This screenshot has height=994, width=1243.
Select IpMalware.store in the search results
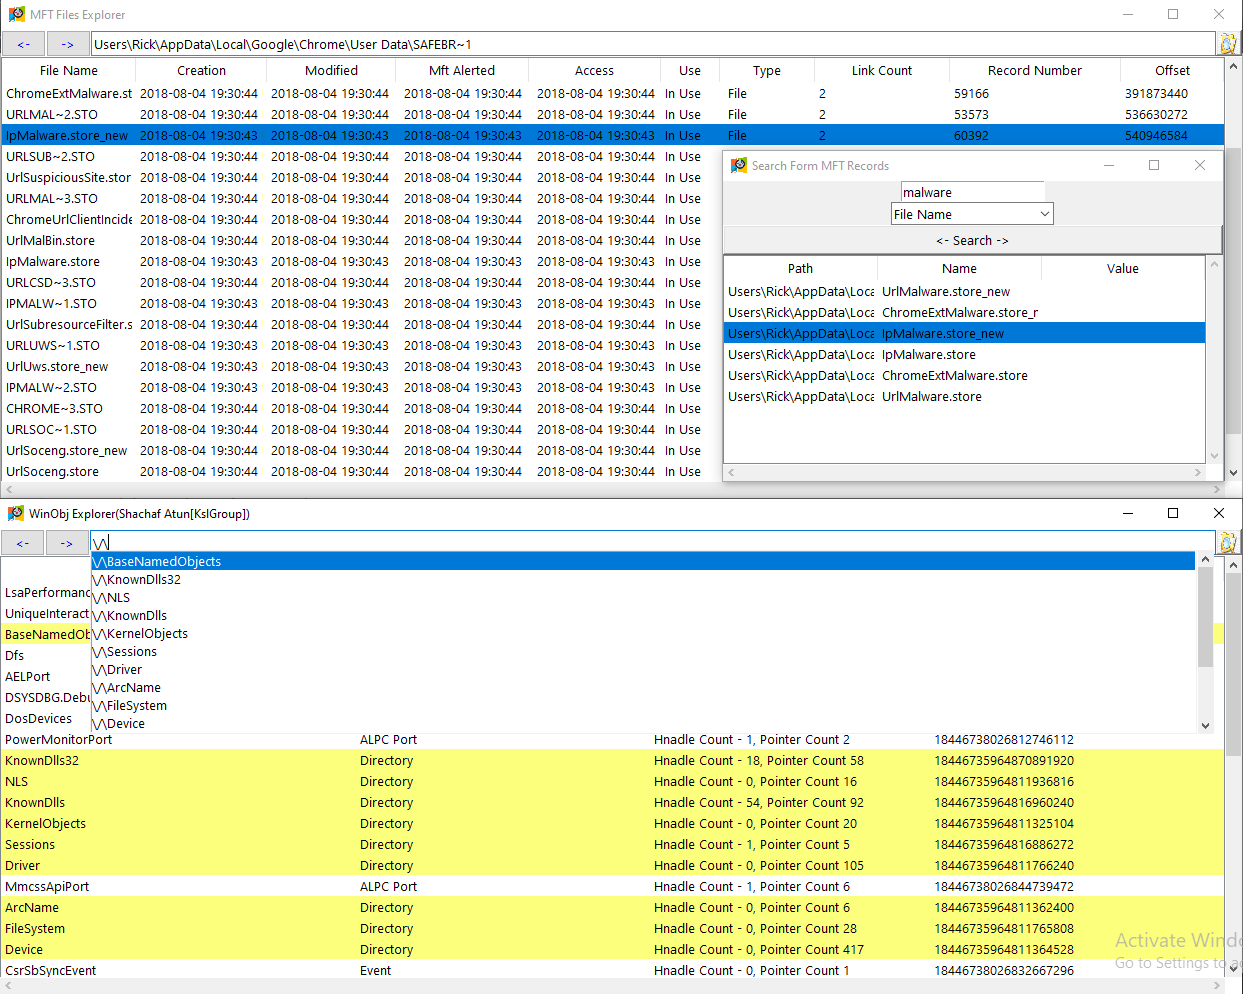[928, 355]
